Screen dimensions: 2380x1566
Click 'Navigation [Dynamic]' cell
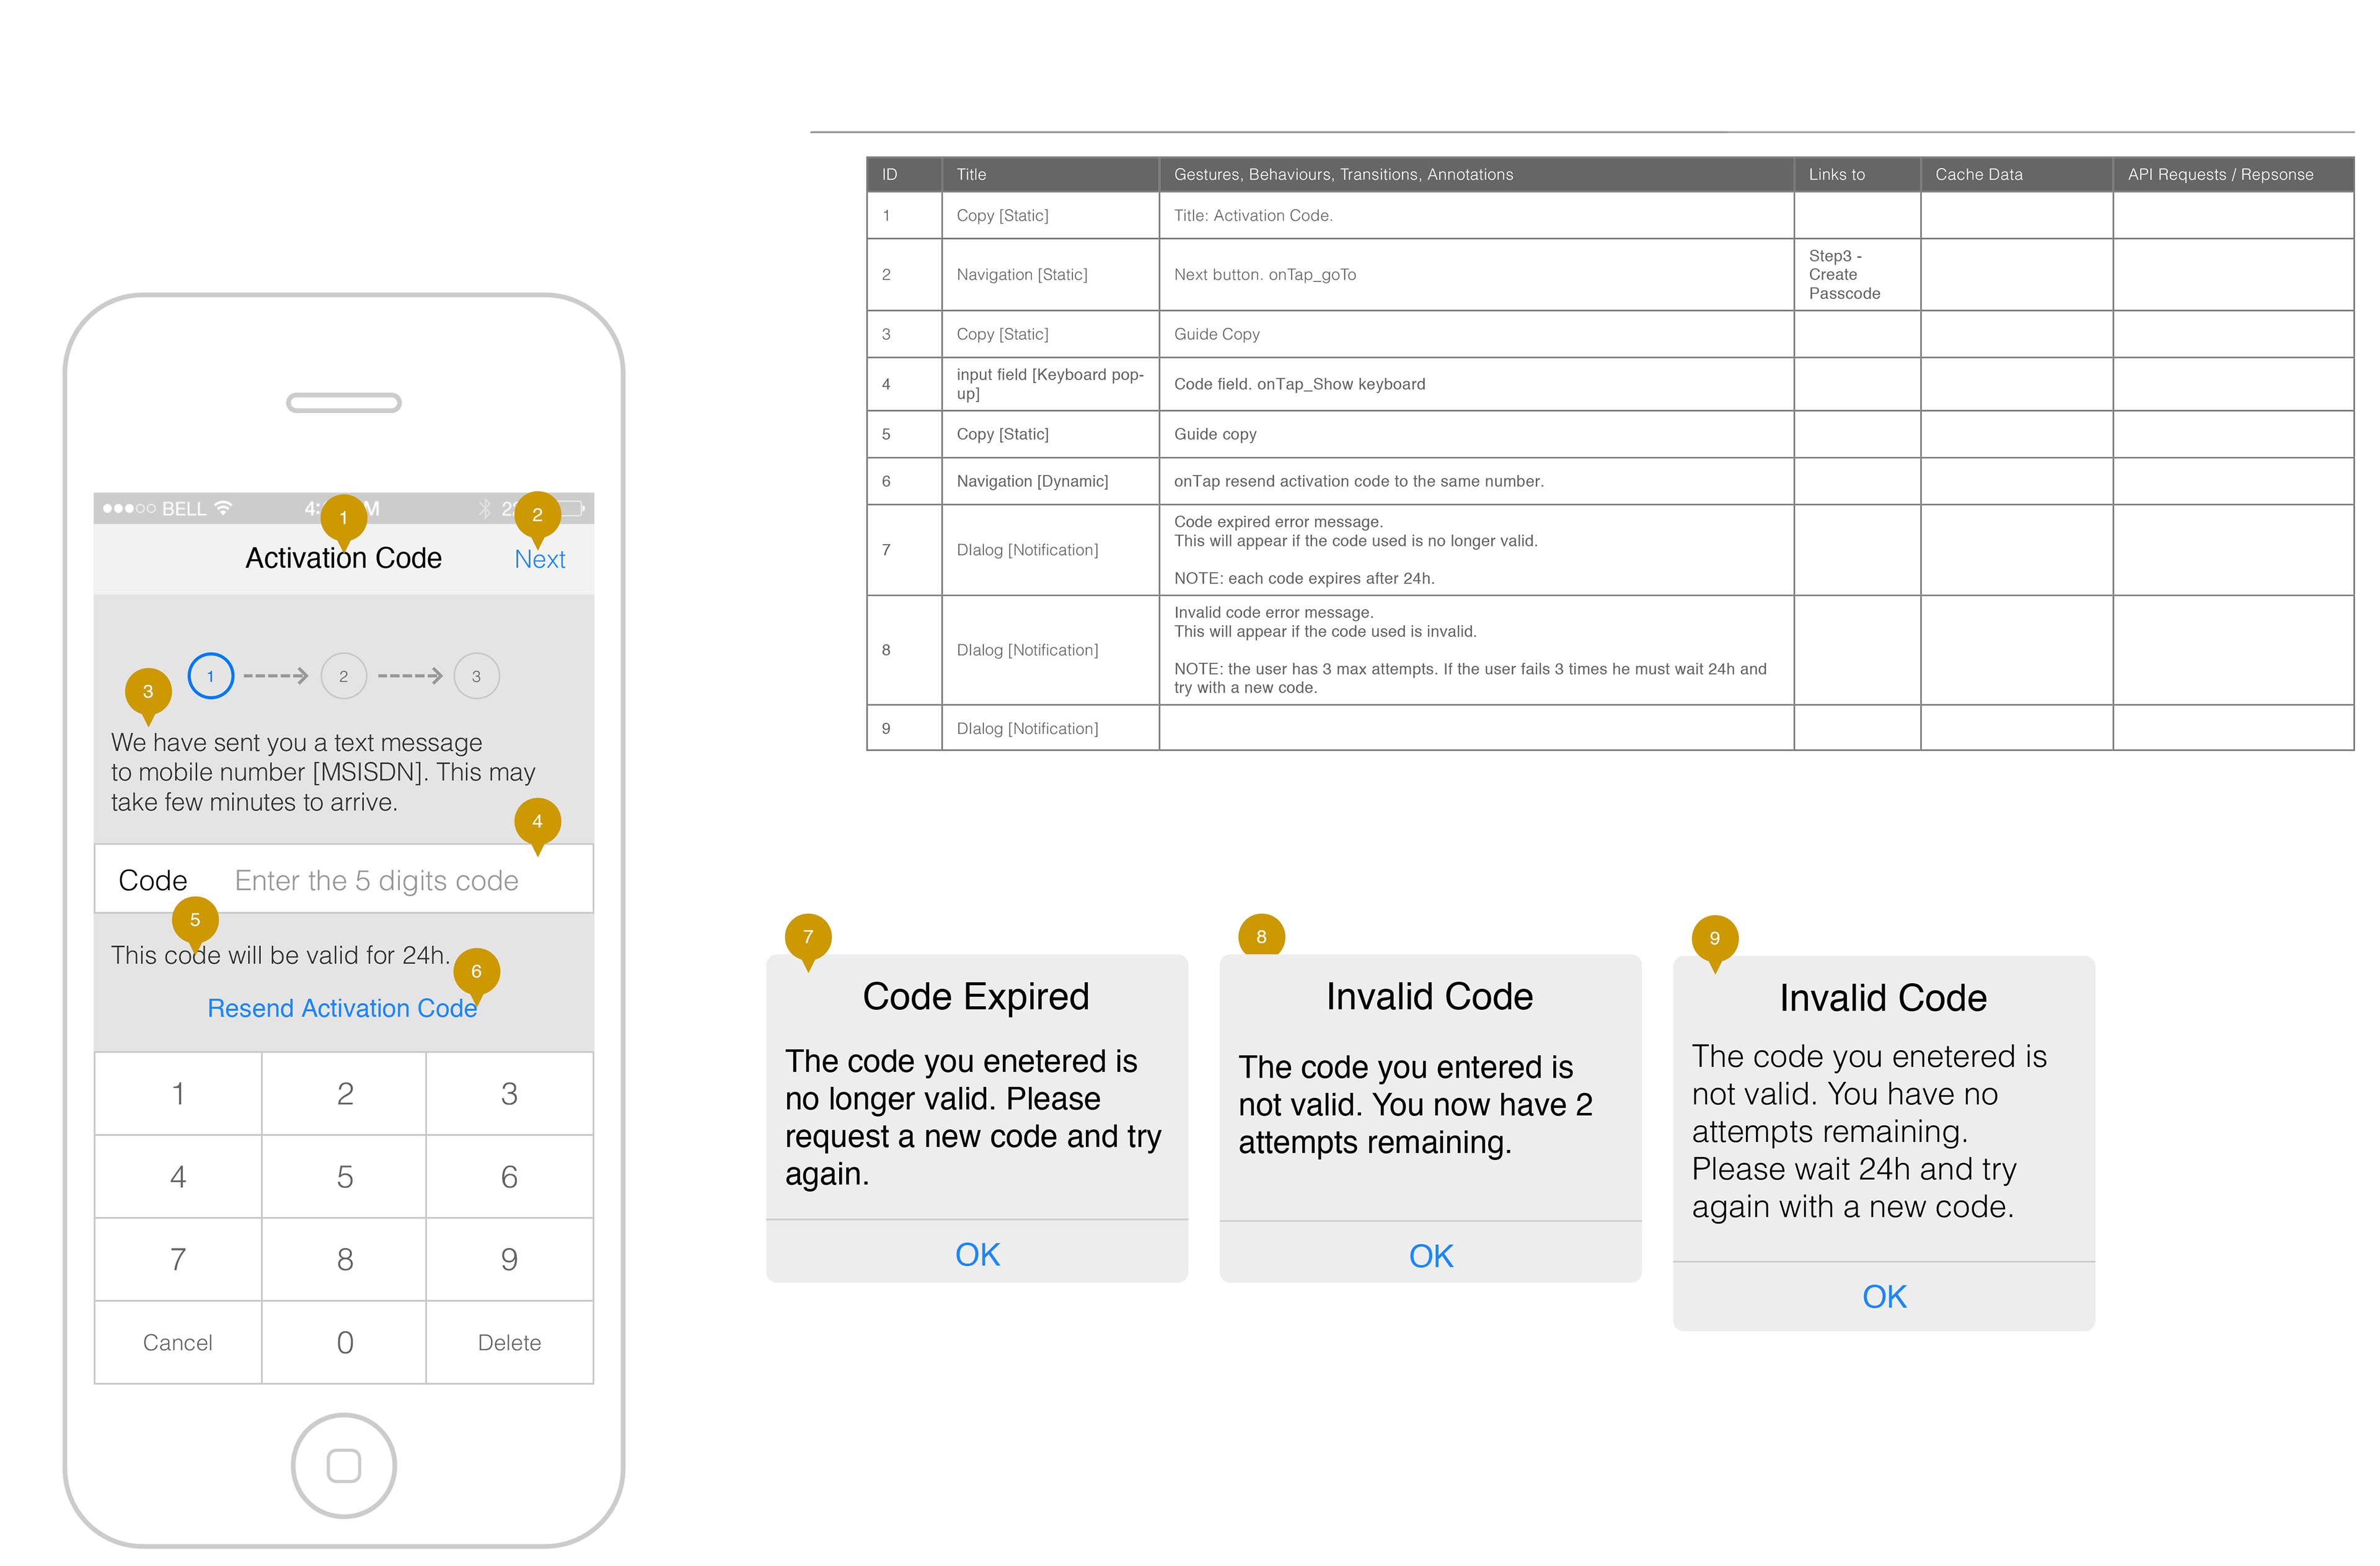click(1050, 481)
